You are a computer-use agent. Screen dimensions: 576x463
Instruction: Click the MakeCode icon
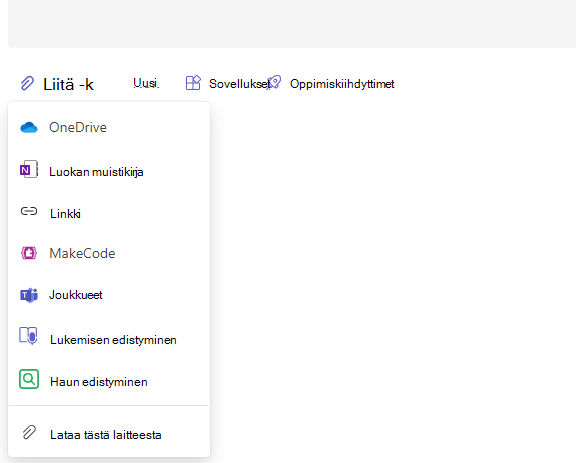29,253
